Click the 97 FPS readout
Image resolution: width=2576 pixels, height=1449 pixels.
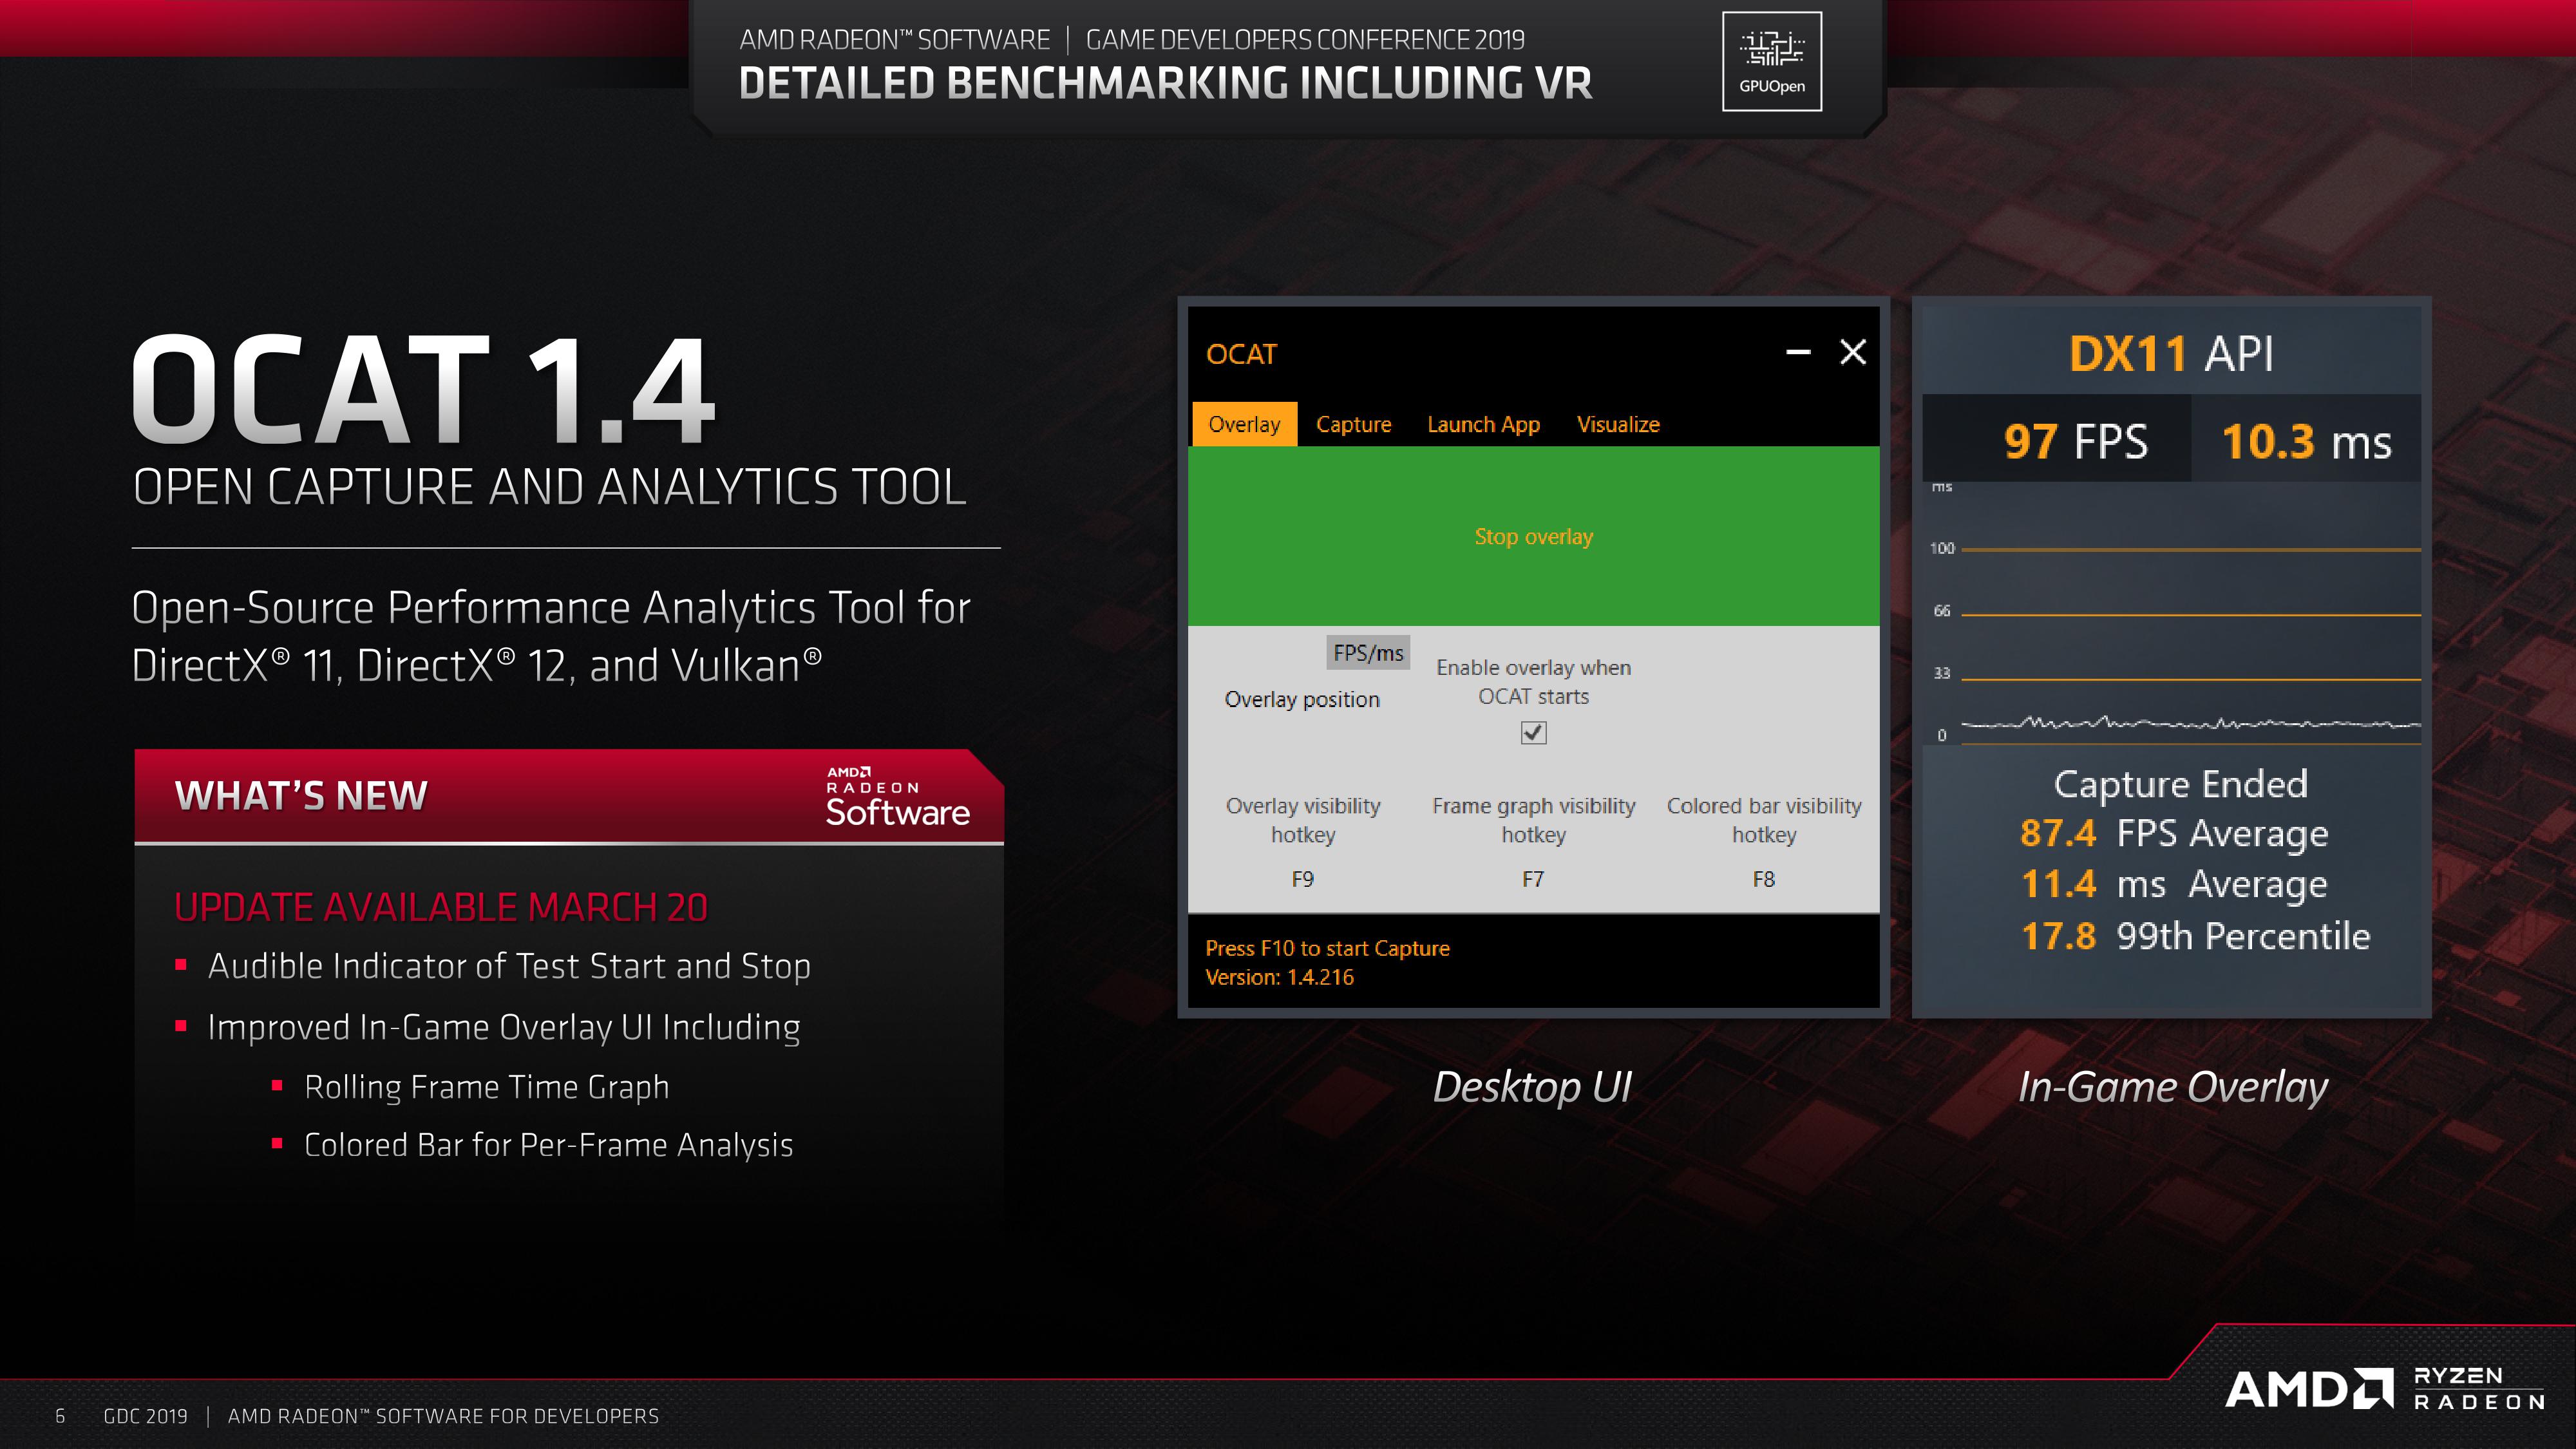click(2075, 441)
